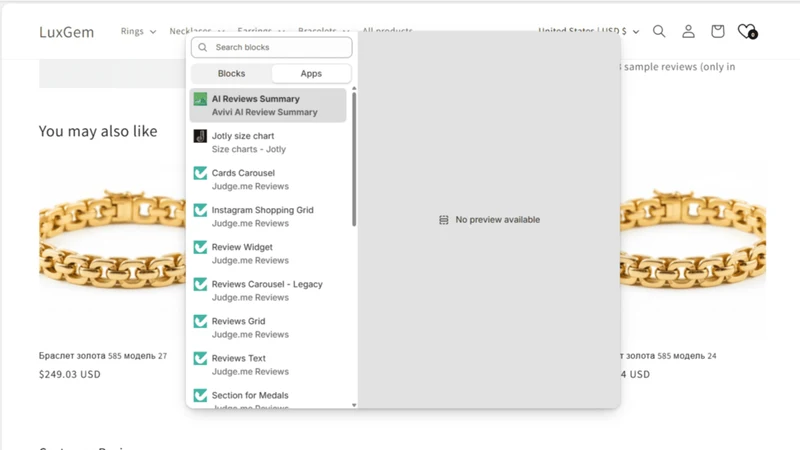Select the Instagram Shopping Grid block
This screenshot has width=800, height=450.
tap(268, 217)
